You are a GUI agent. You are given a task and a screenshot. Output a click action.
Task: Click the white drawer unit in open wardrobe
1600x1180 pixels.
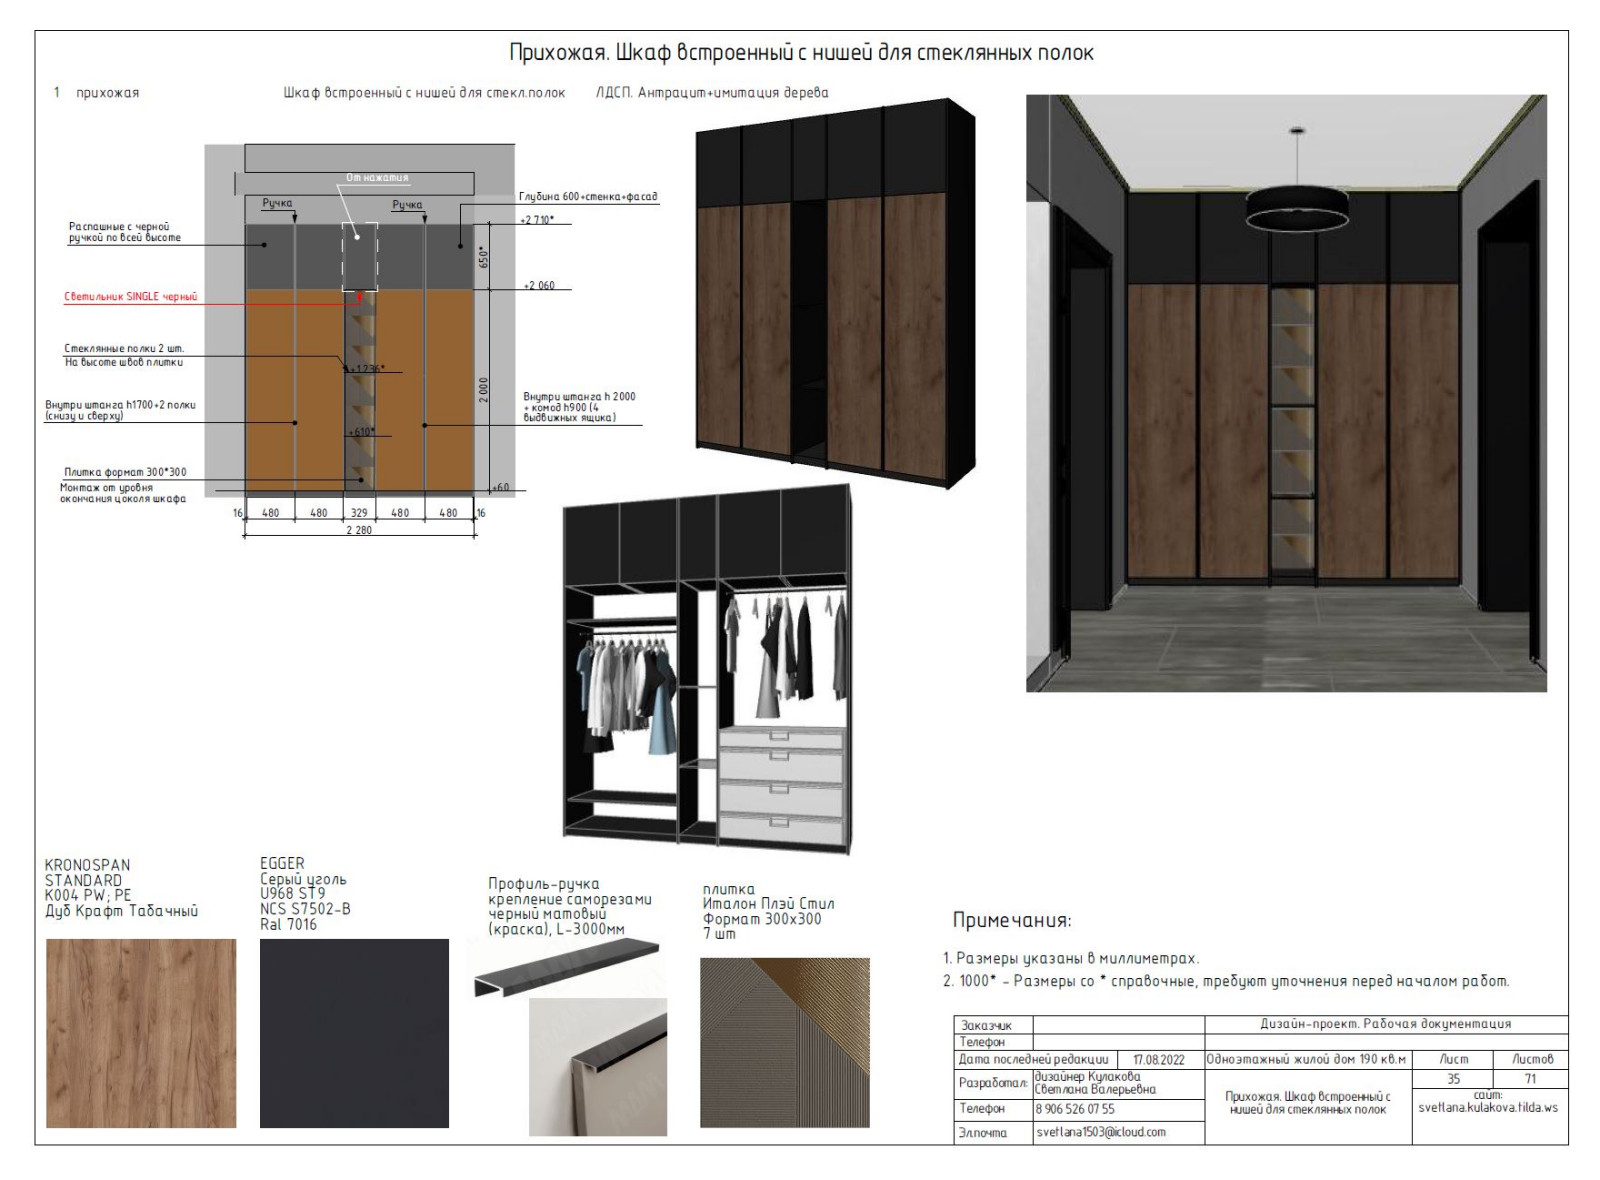pos(780,783)
